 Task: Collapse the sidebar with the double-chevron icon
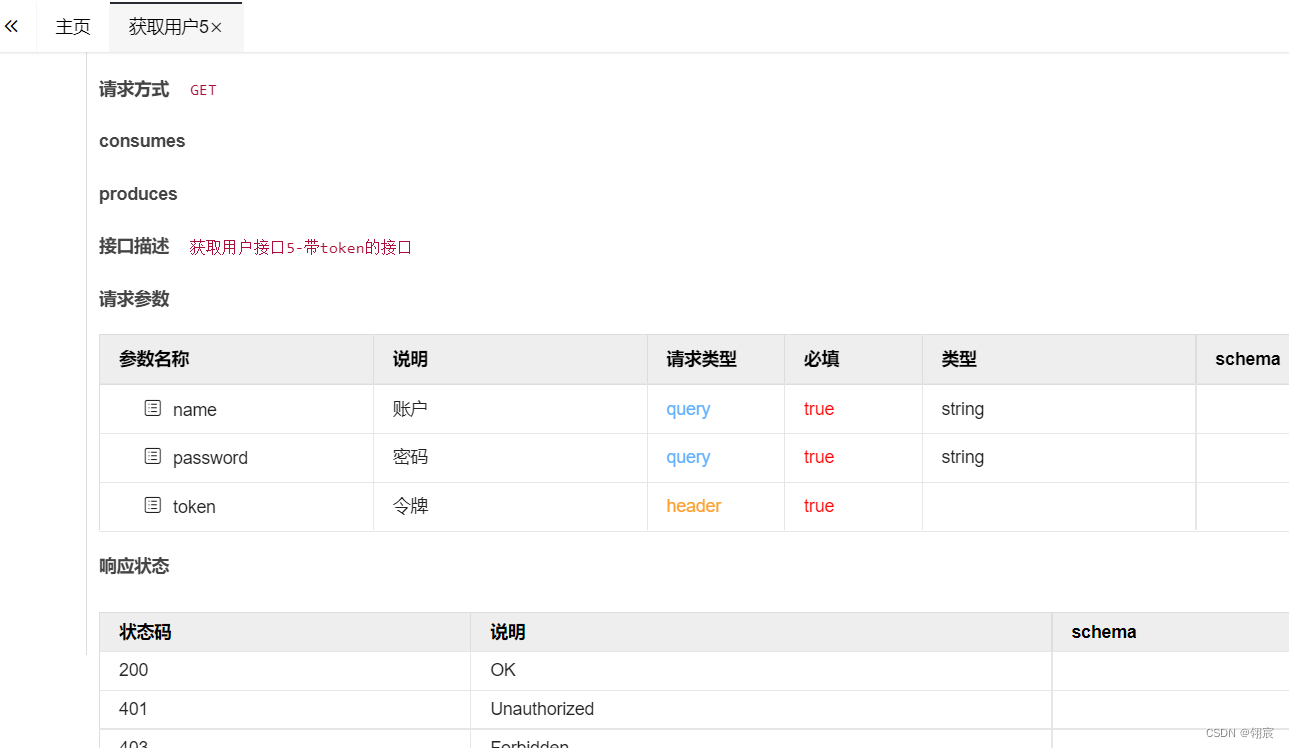11,26
